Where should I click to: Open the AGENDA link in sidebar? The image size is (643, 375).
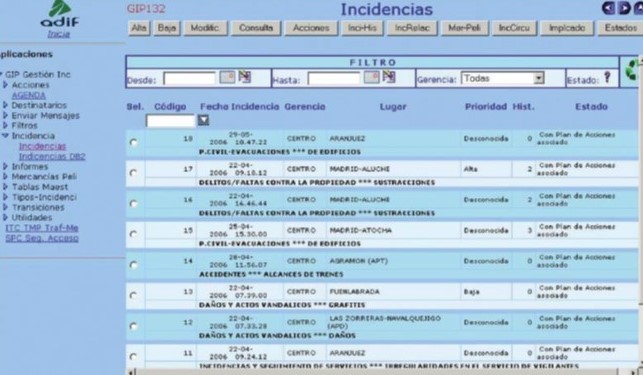click(x=29, y=95)
